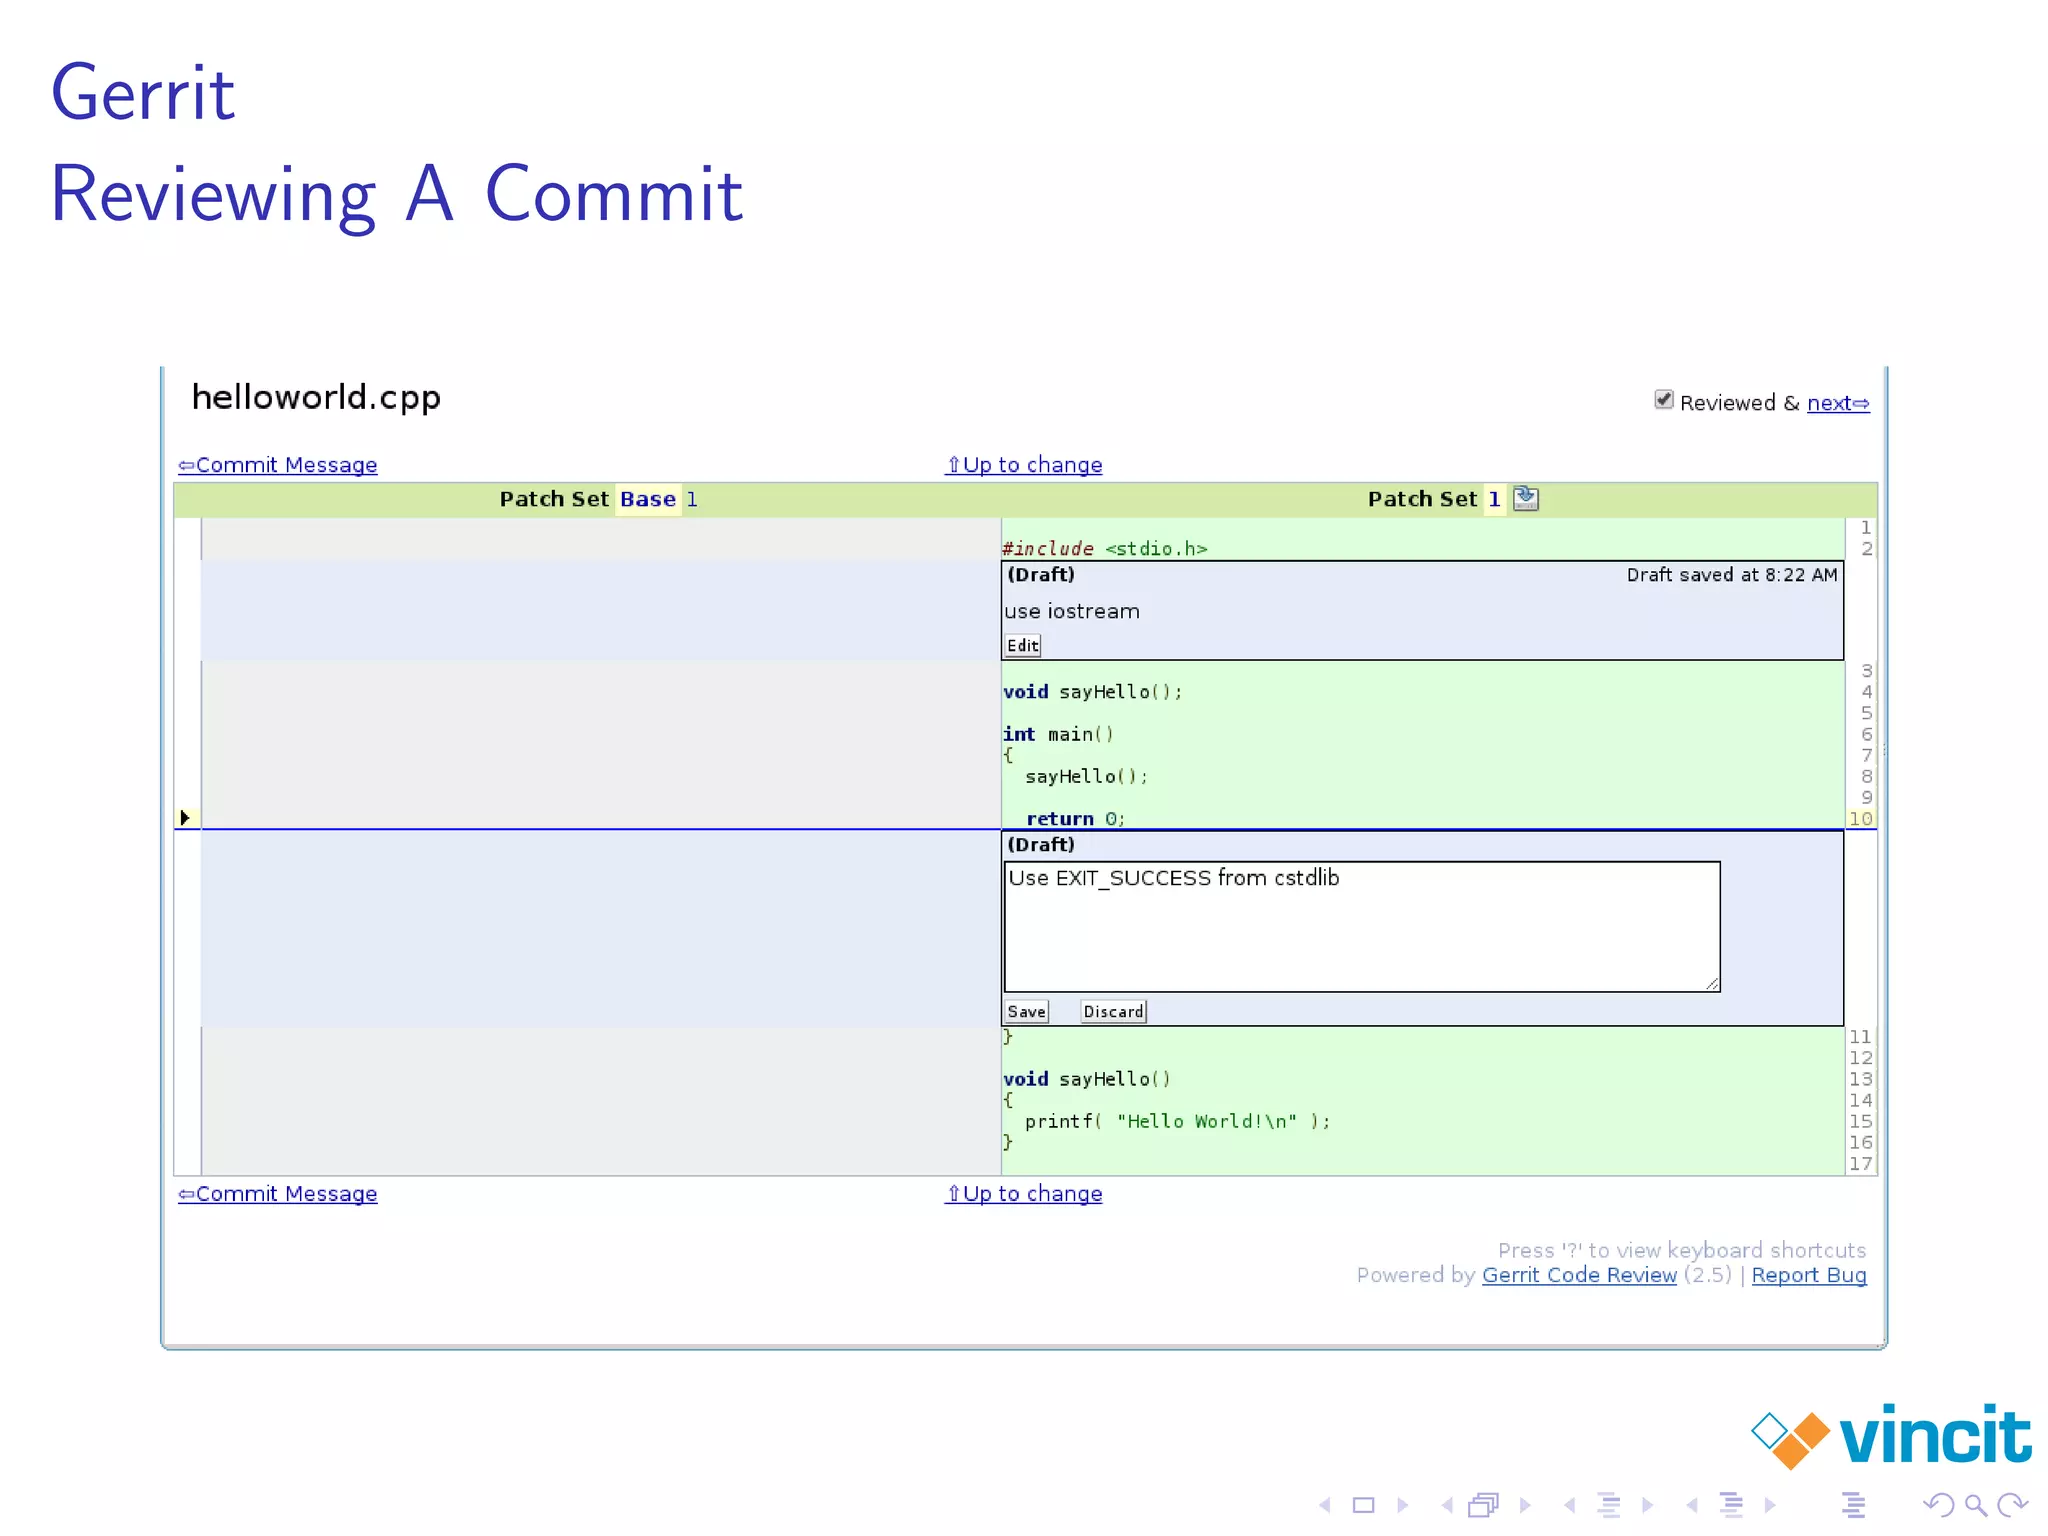Toggle the Reviewed checkbox
This screenshot has width=2048, height=1536.
(x=1664, y=400)
